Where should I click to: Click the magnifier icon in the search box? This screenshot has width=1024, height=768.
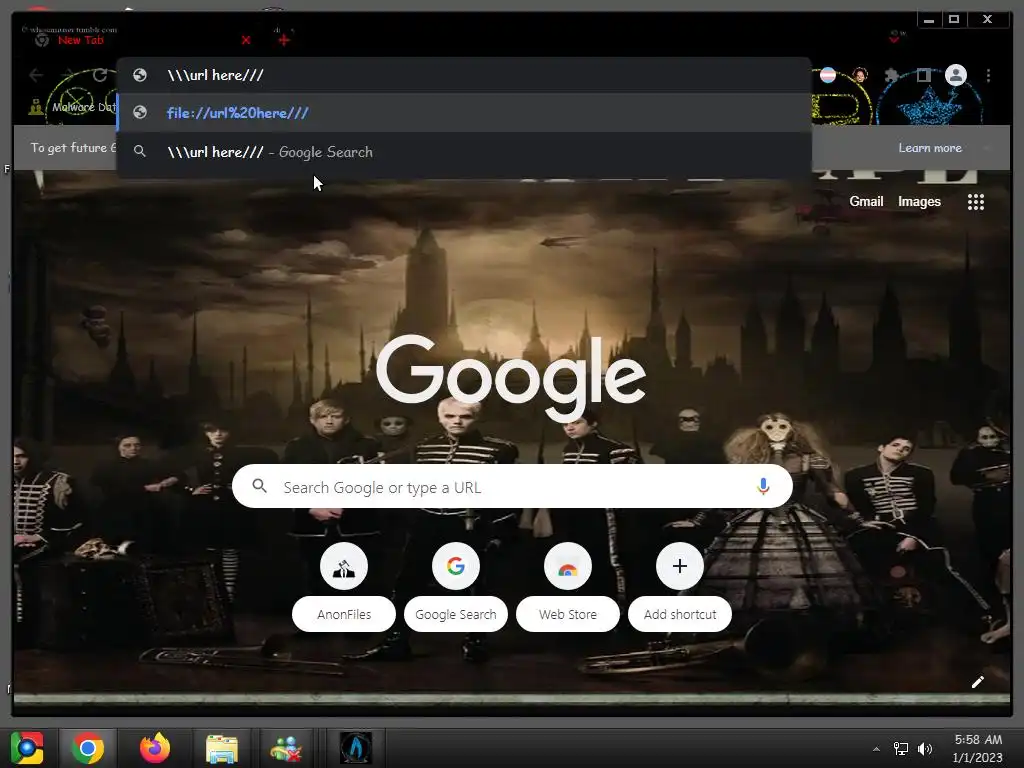click(x=259, y=486)
